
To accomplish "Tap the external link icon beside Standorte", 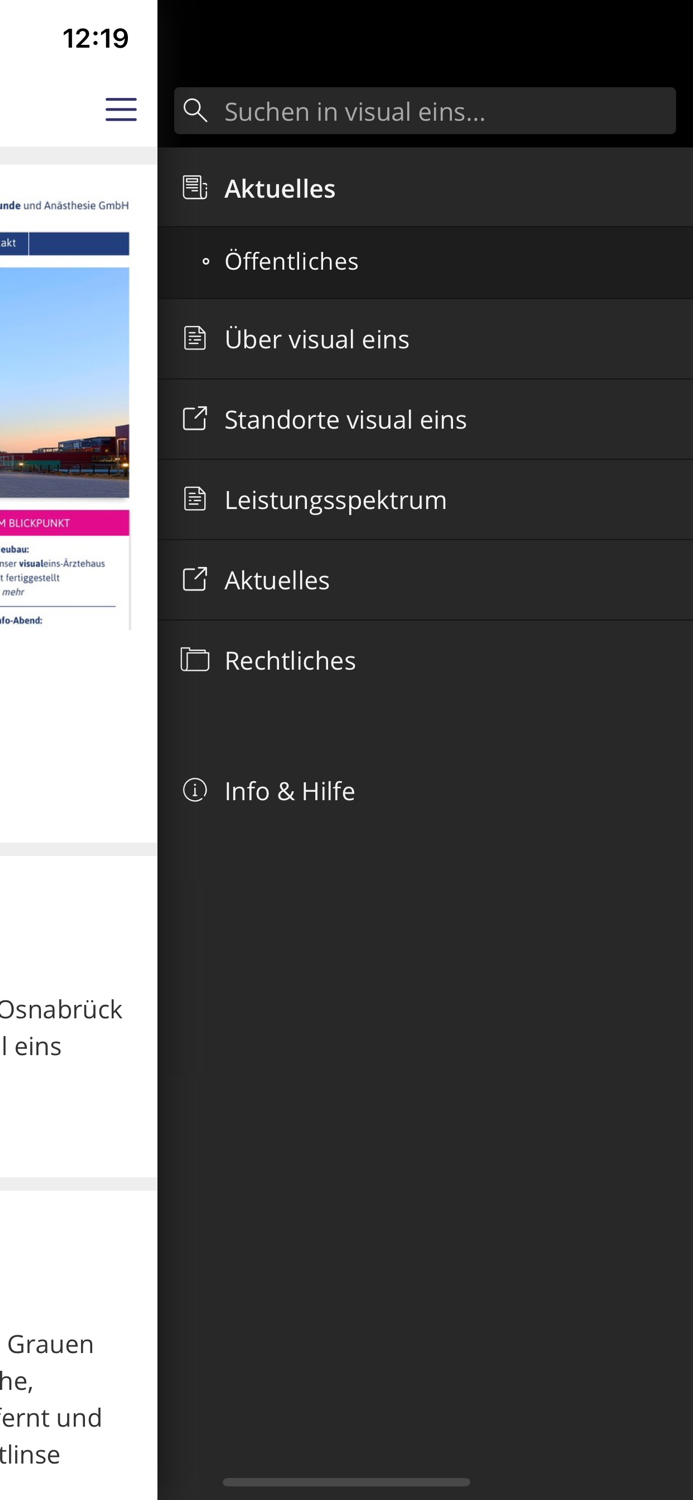I will pyautogui.click(x=195, y=419).
